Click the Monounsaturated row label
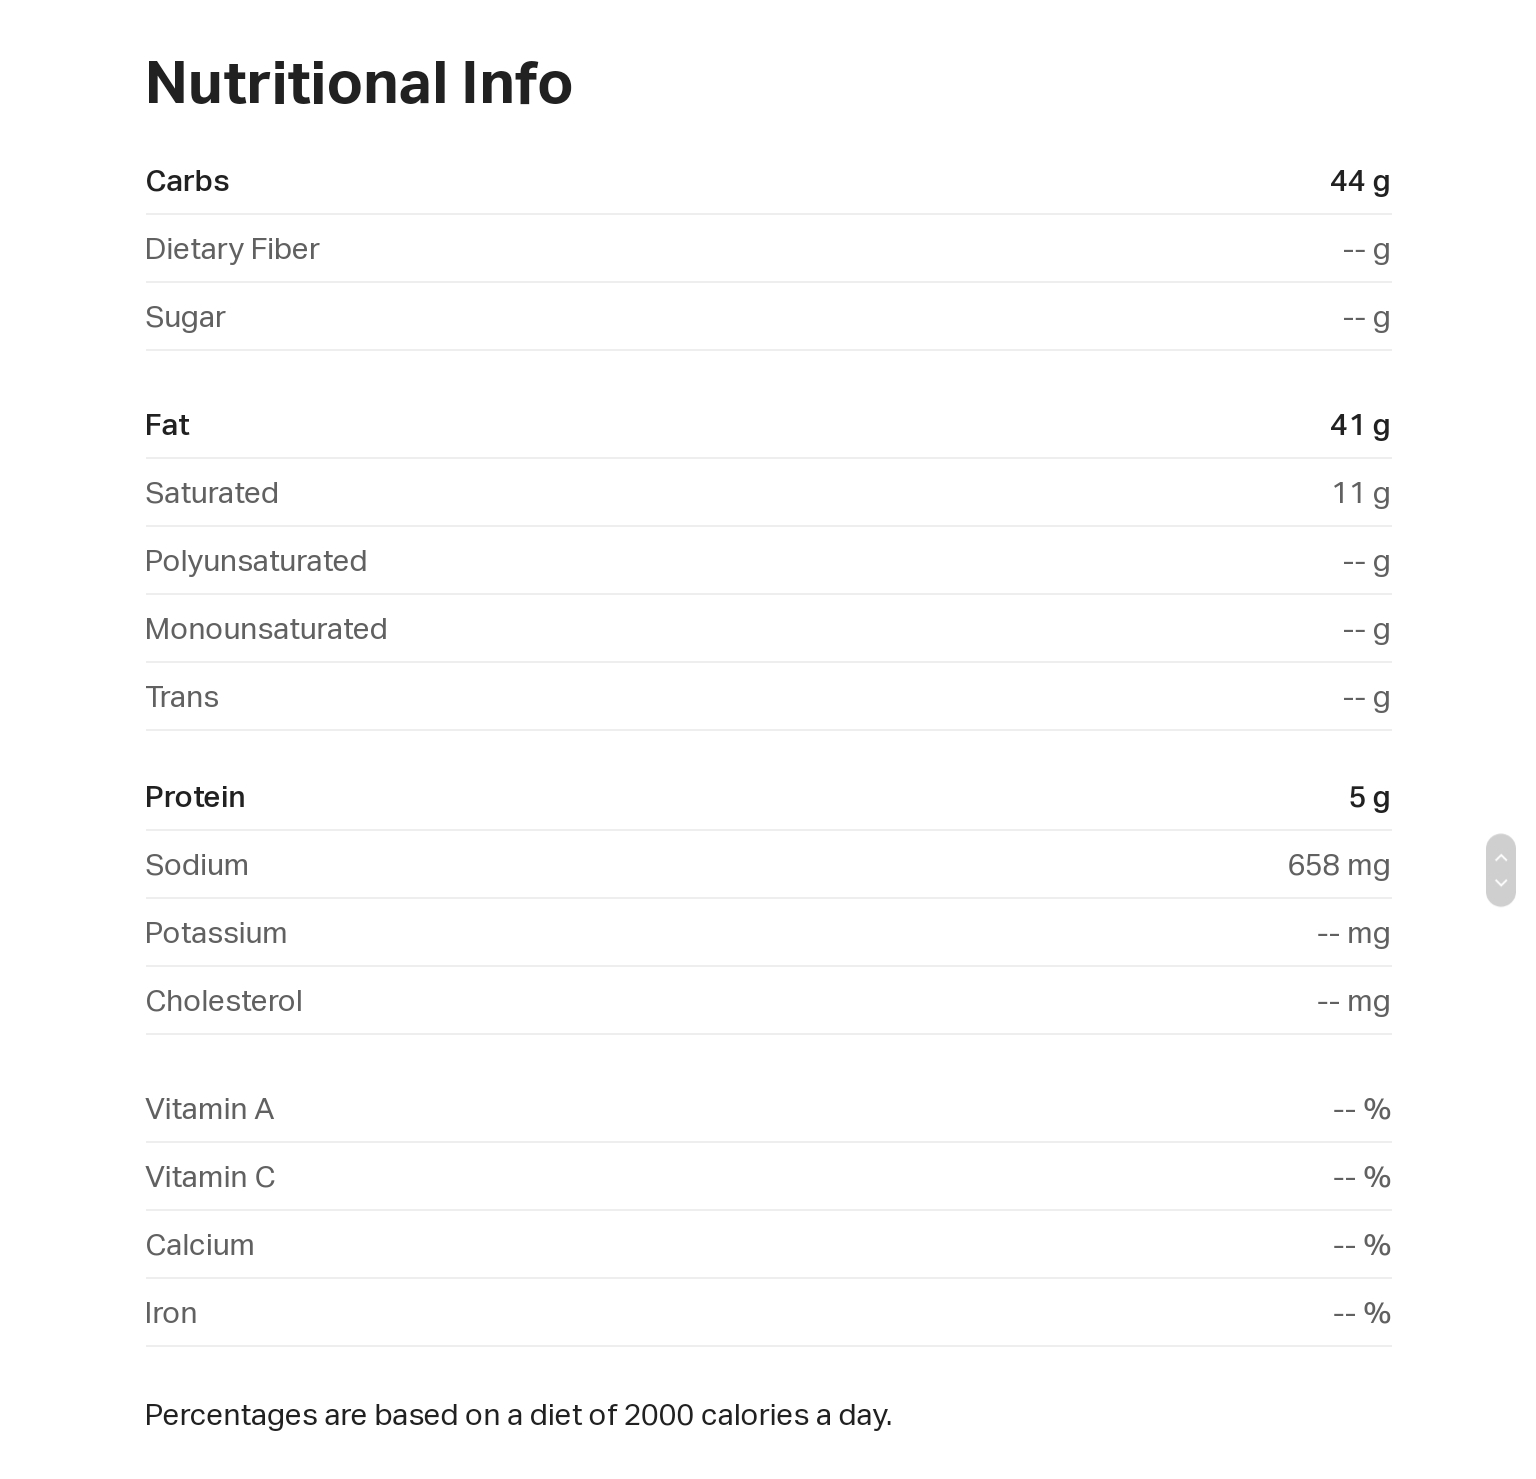 (266, 629)
